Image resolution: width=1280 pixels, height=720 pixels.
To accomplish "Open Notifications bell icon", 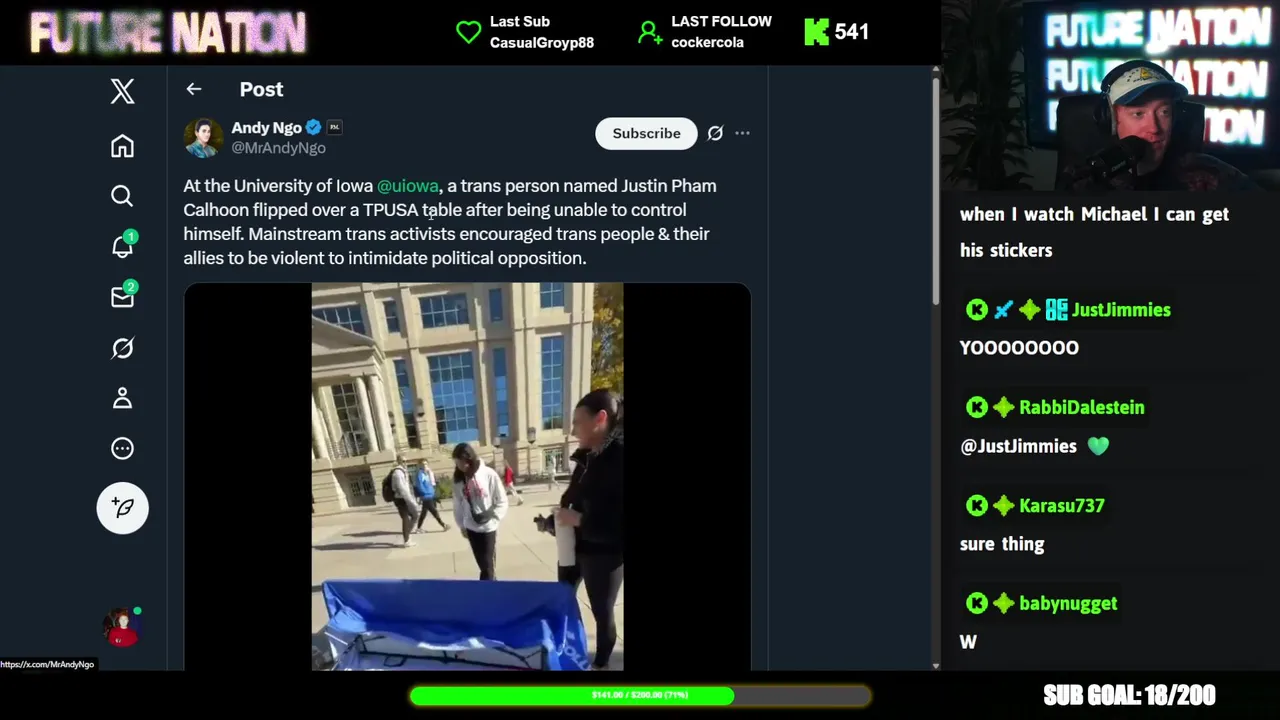I will [x=122, y=246].
